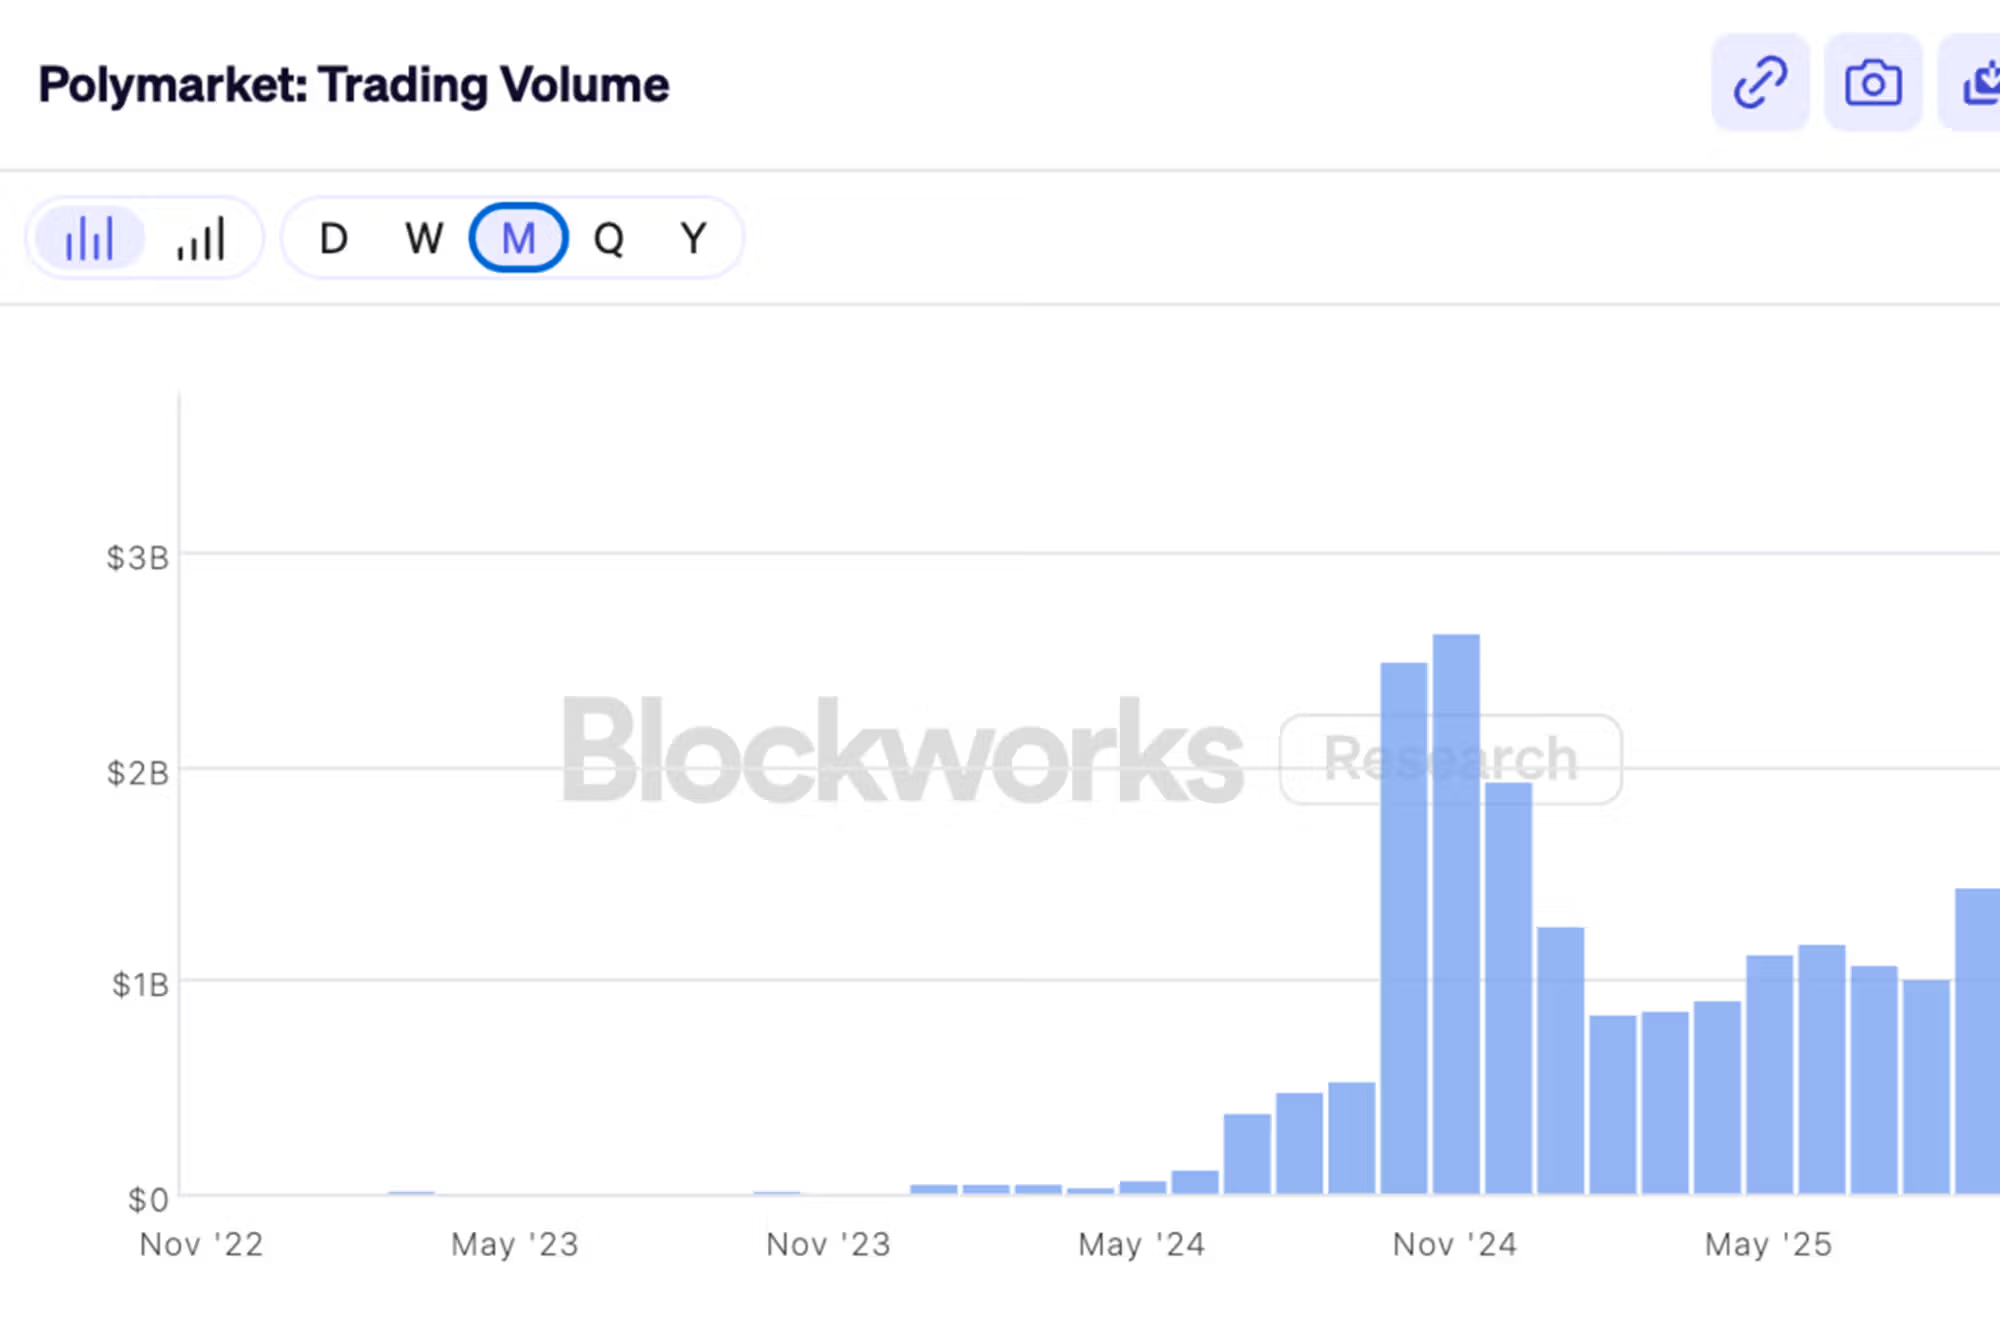Click the May '25 axis label

1767,1244
